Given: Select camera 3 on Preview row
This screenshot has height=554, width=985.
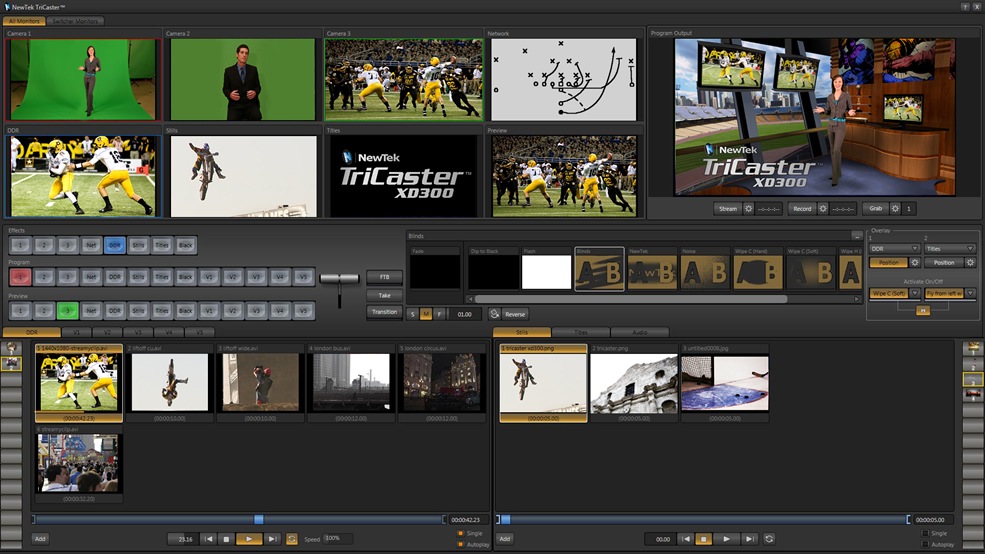Looking at the screenshot, I should (x=67, y=310).
